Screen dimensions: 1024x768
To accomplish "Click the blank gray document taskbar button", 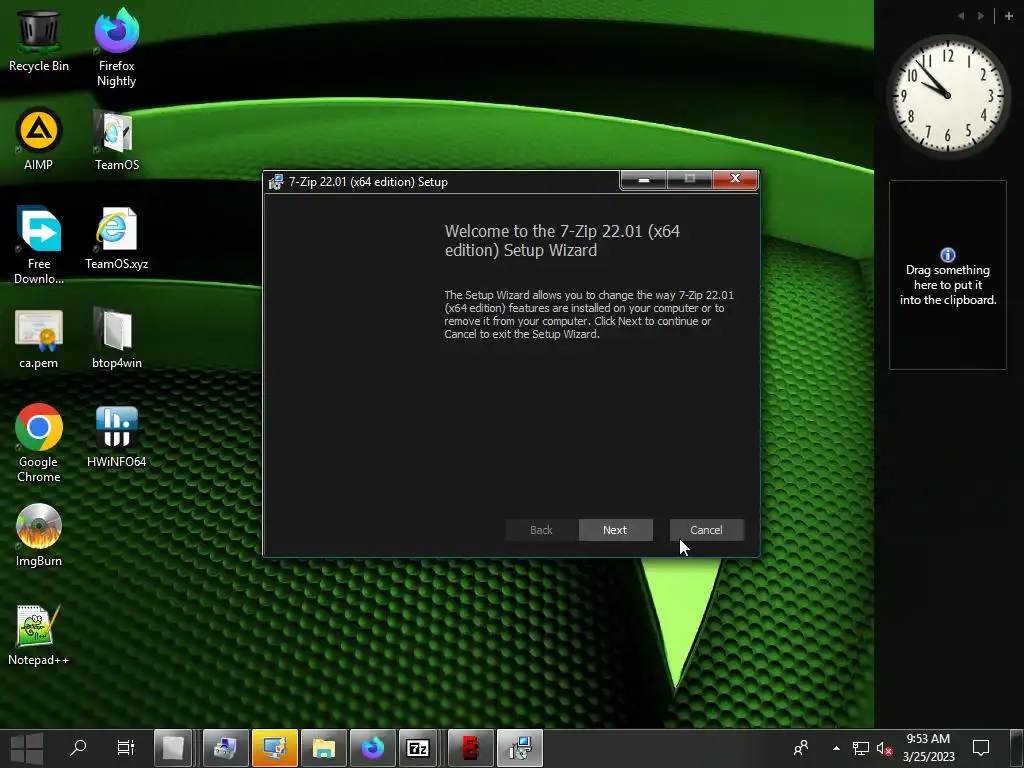I will (172, 748).
